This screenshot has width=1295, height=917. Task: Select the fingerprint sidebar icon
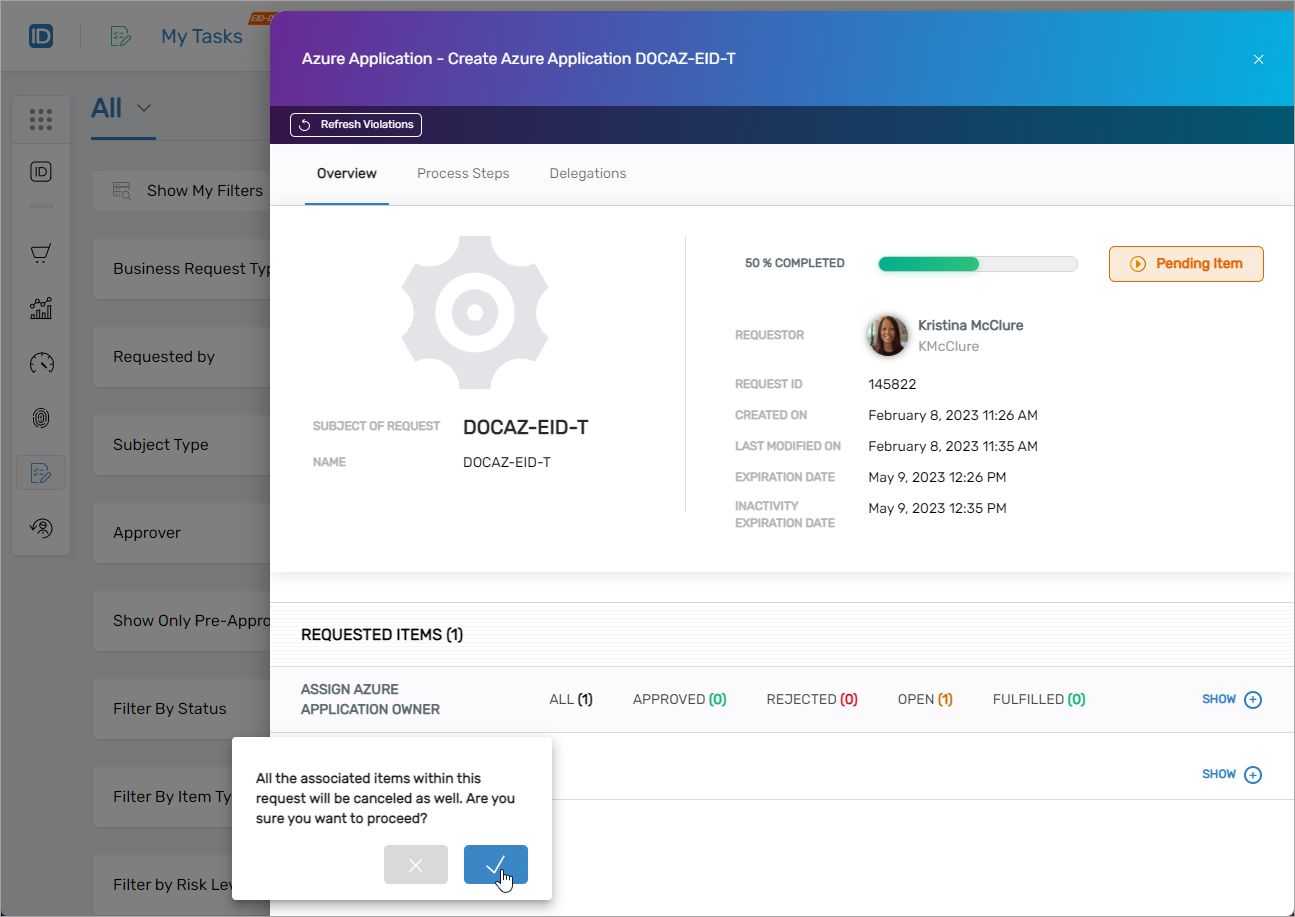tap(41, 418)
